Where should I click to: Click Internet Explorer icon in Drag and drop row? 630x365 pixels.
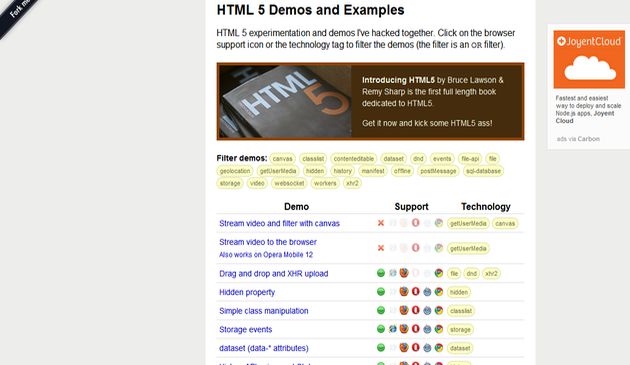pos(393,273)
